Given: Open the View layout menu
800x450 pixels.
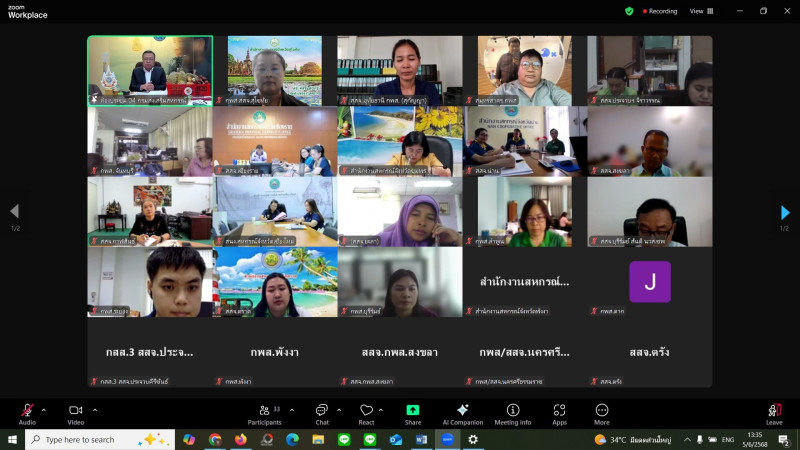Looking at the screenshot, I should coord(700,11).
